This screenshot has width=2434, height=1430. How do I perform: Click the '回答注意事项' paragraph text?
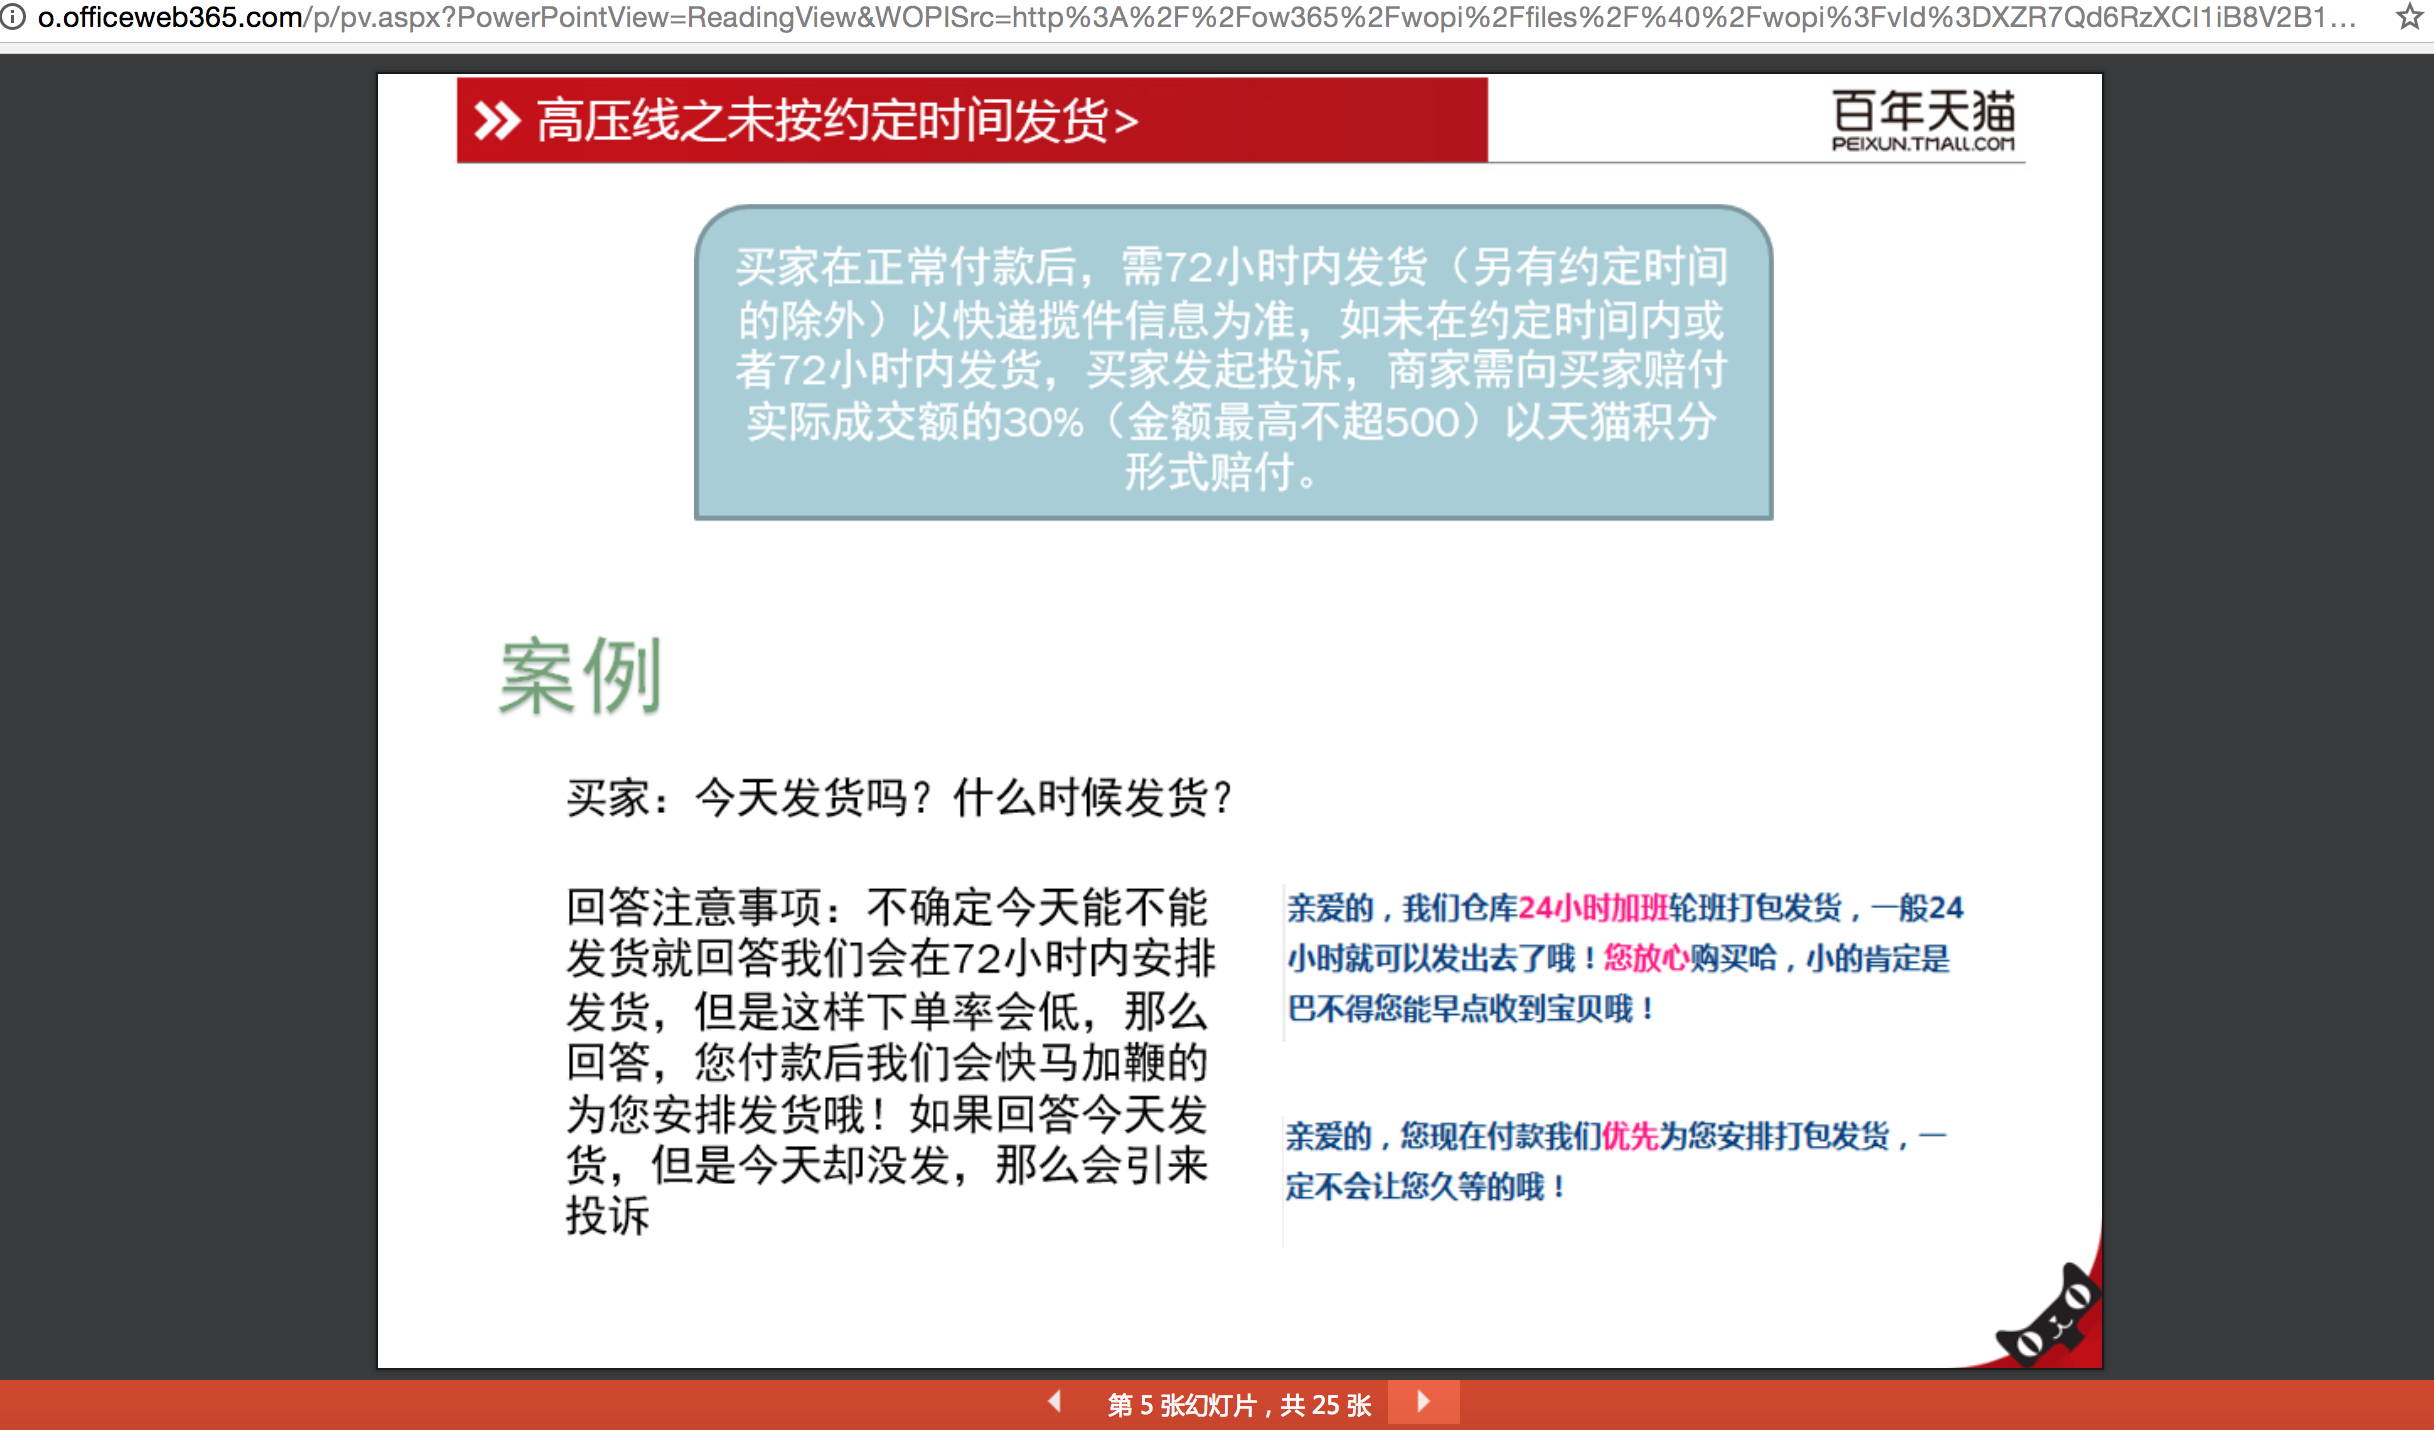pyautogui.click(x=888, y=1060)
